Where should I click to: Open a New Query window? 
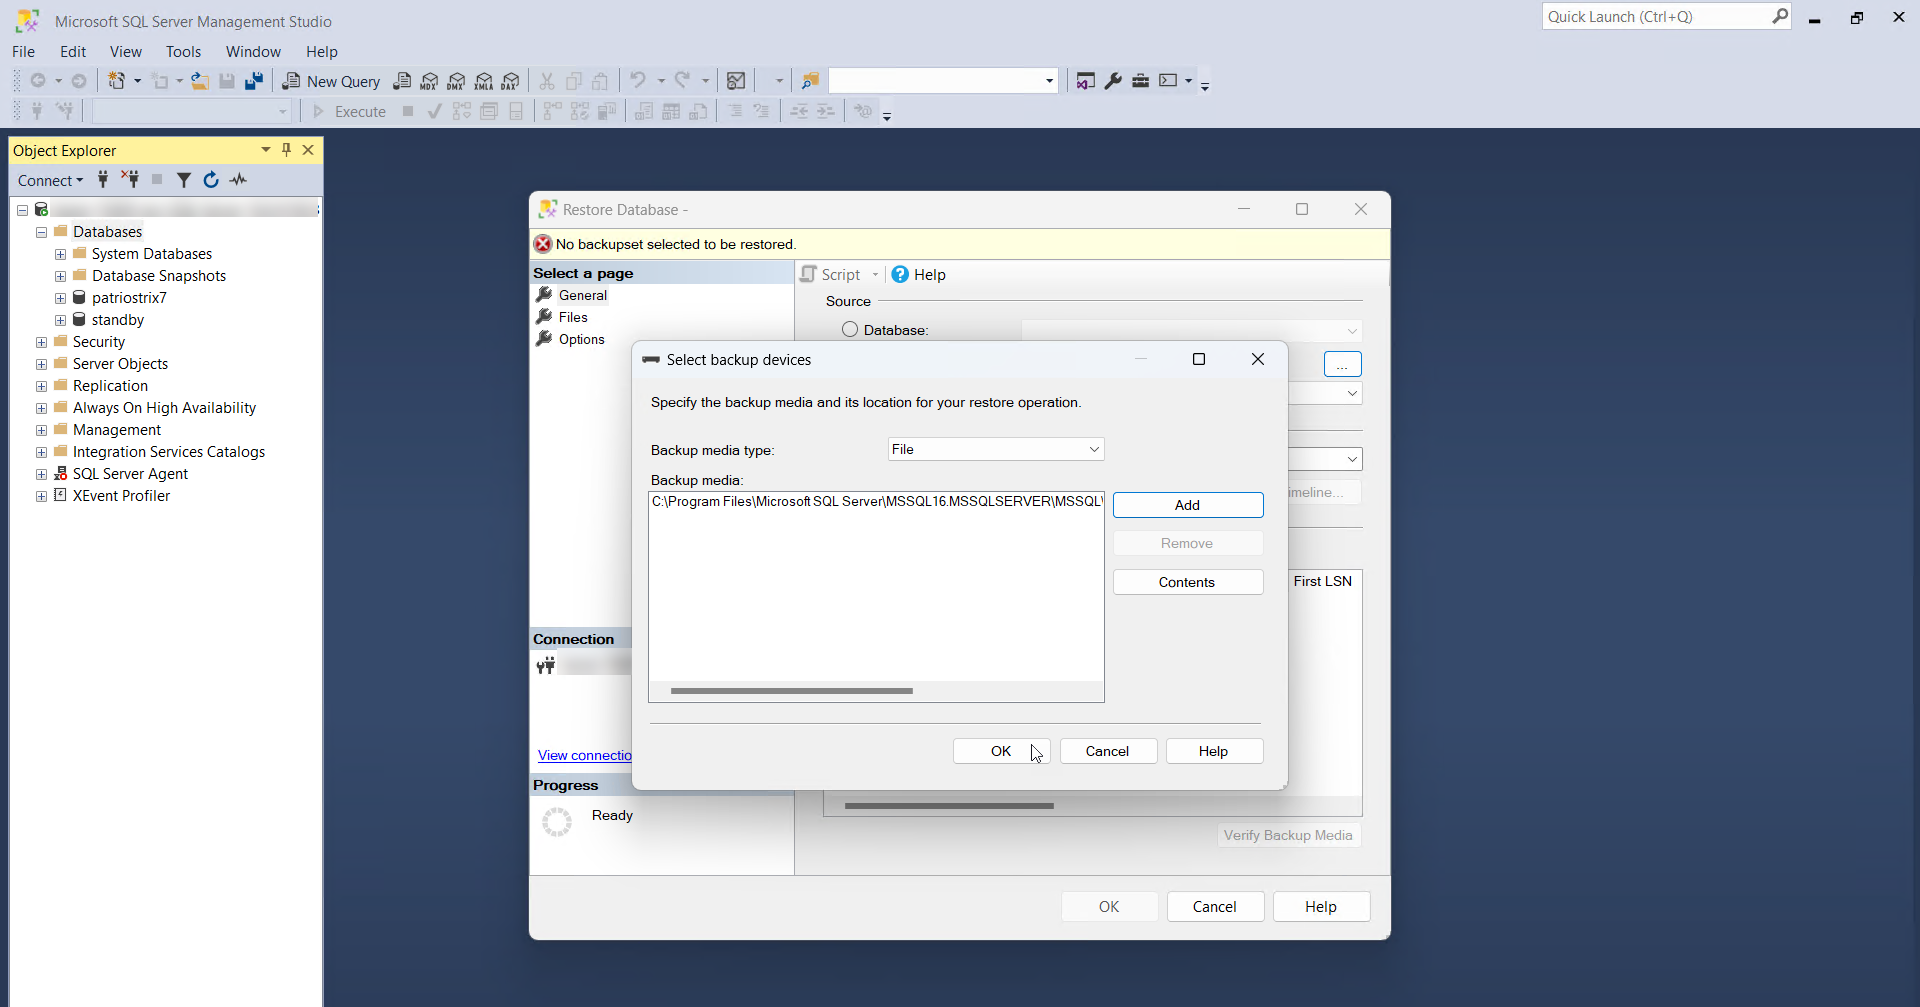point(331,81)
